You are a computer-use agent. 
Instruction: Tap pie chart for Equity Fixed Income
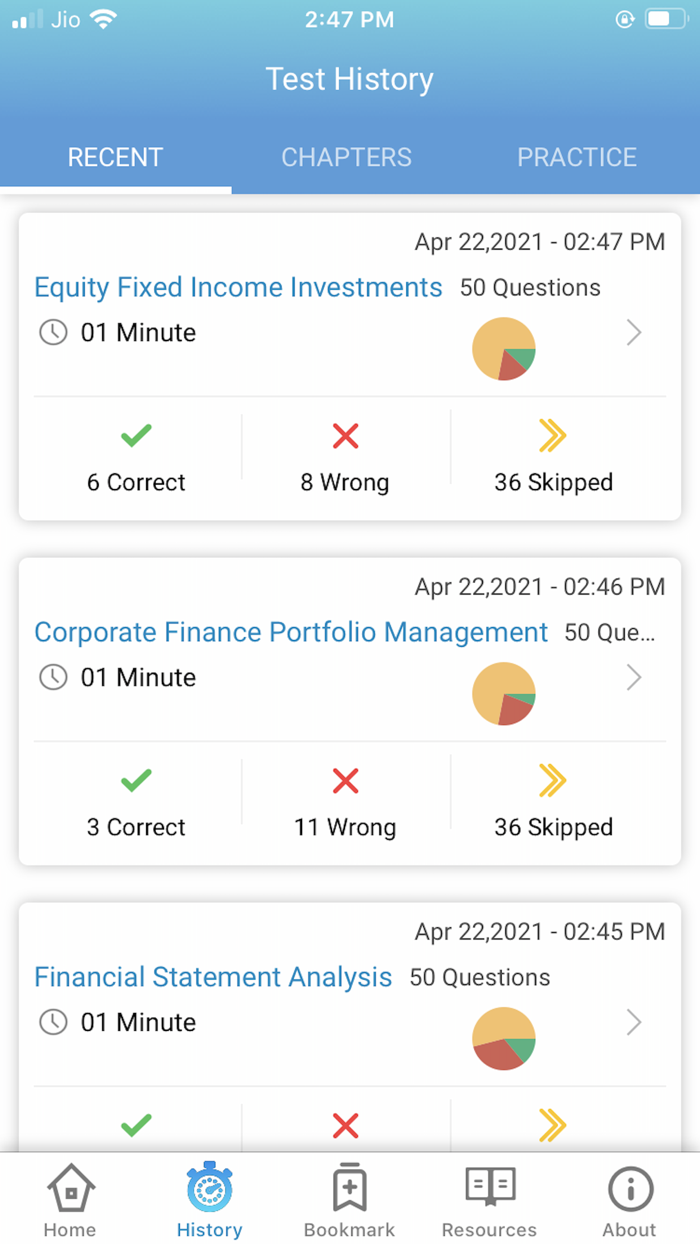point(504,349)
